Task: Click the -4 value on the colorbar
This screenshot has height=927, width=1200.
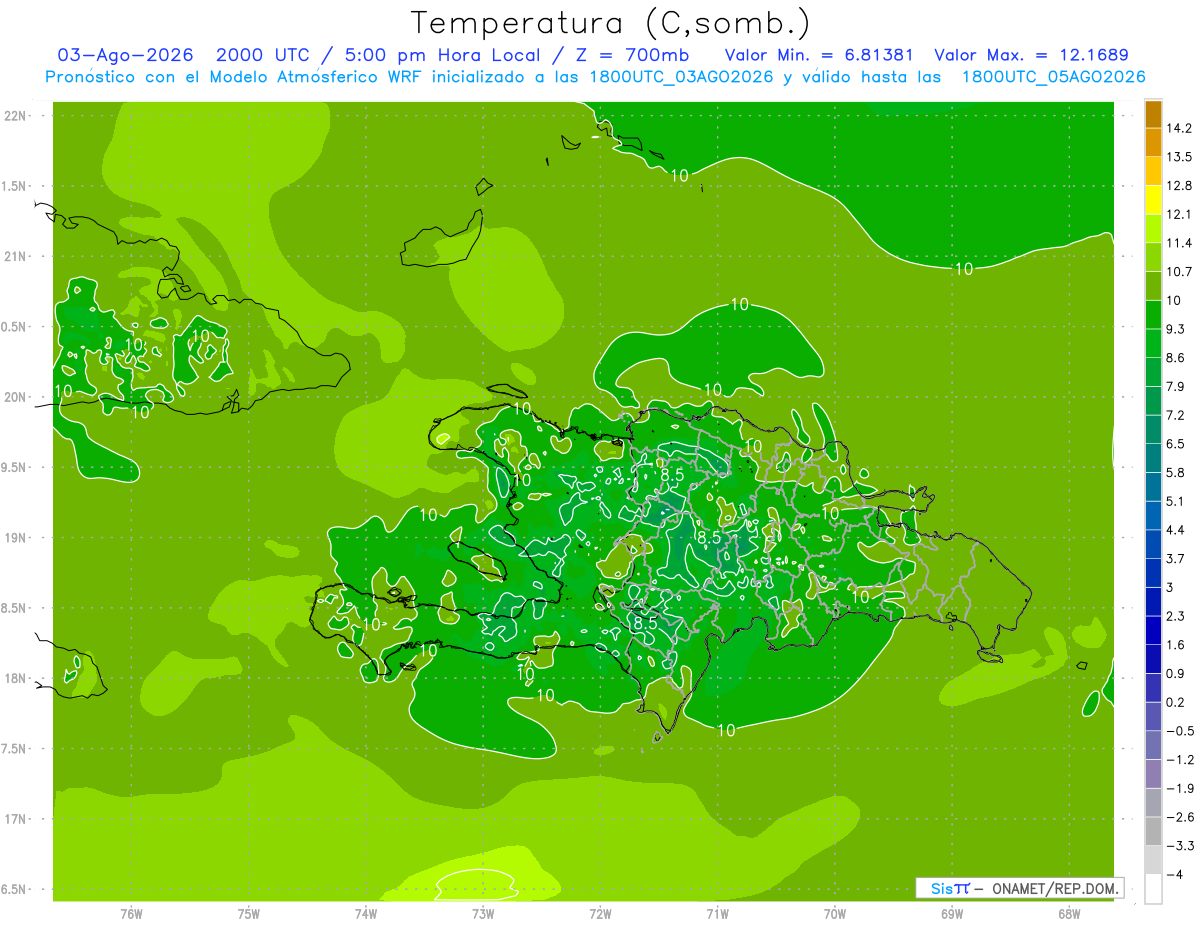Action: coord(1174,874)
